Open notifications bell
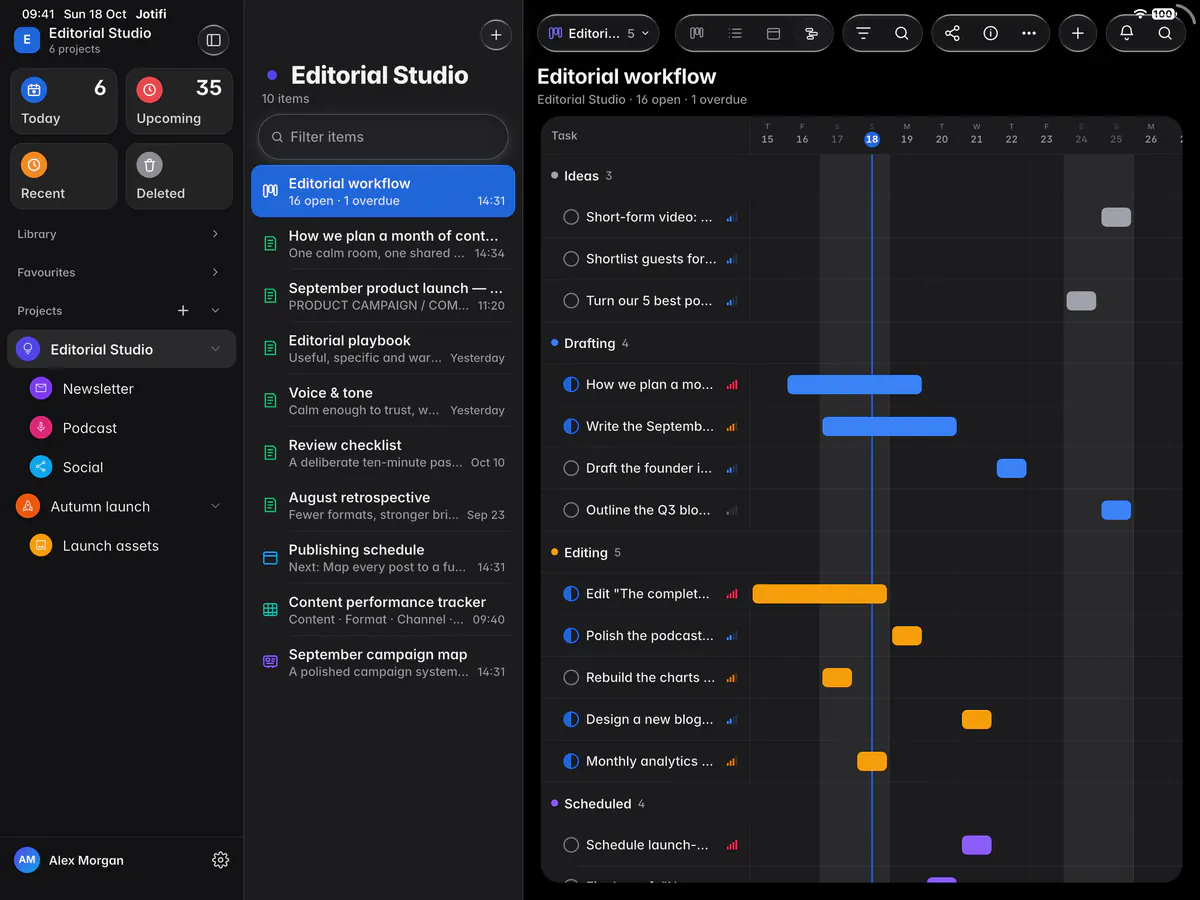This screenshot has width=1200, height=900. (x=1126, y=33)
